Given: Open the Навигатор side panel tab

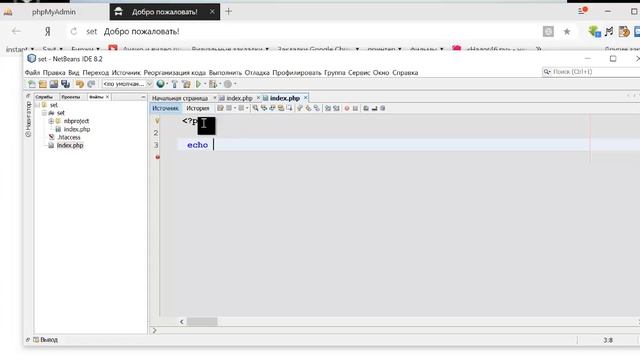Looking at the screenshot, I should (28, 119).
